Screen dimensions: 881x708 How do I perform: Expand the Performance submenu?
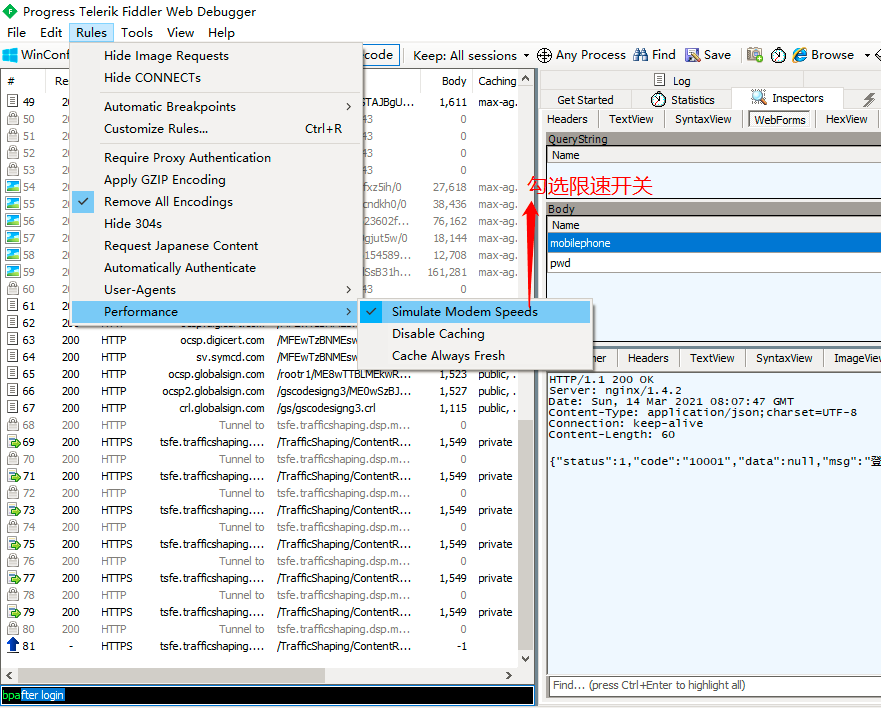click(x=216, y=312)
